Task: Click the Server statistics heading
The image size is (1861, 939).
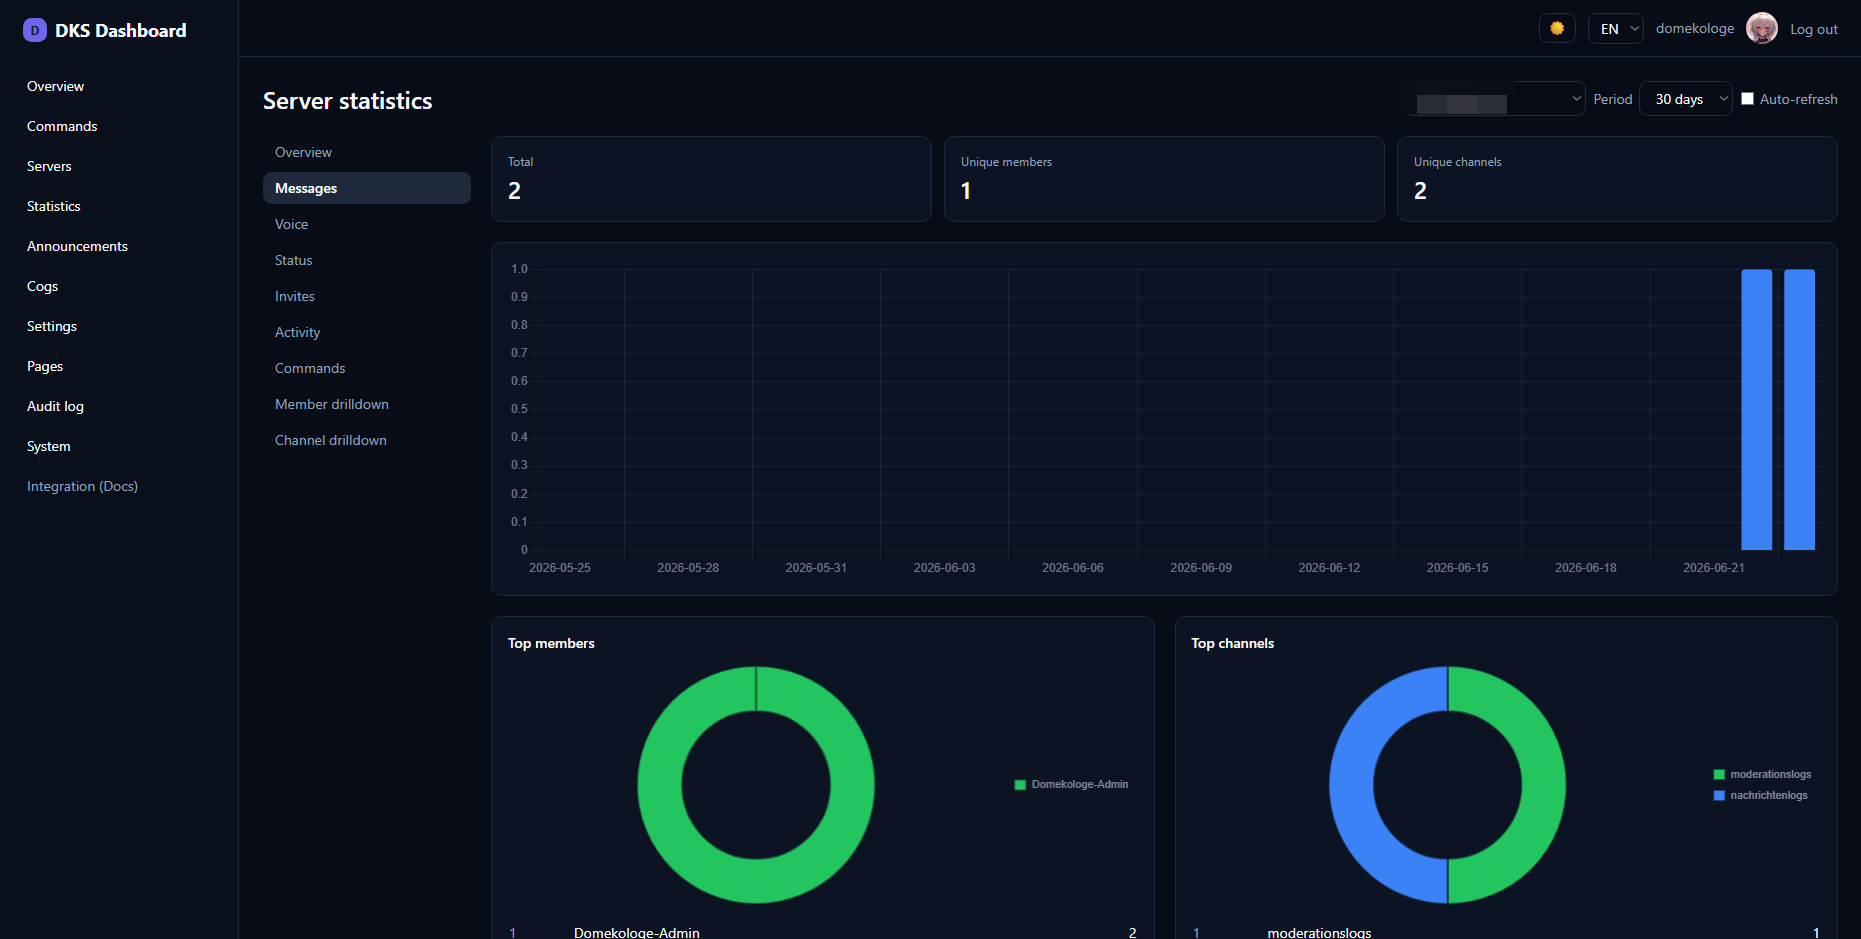Action: pyautogui.click(x=348, y=101)
